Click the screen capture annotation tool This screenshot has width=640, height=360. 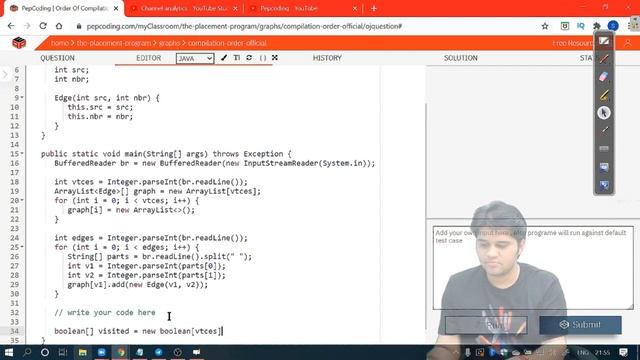604,167
